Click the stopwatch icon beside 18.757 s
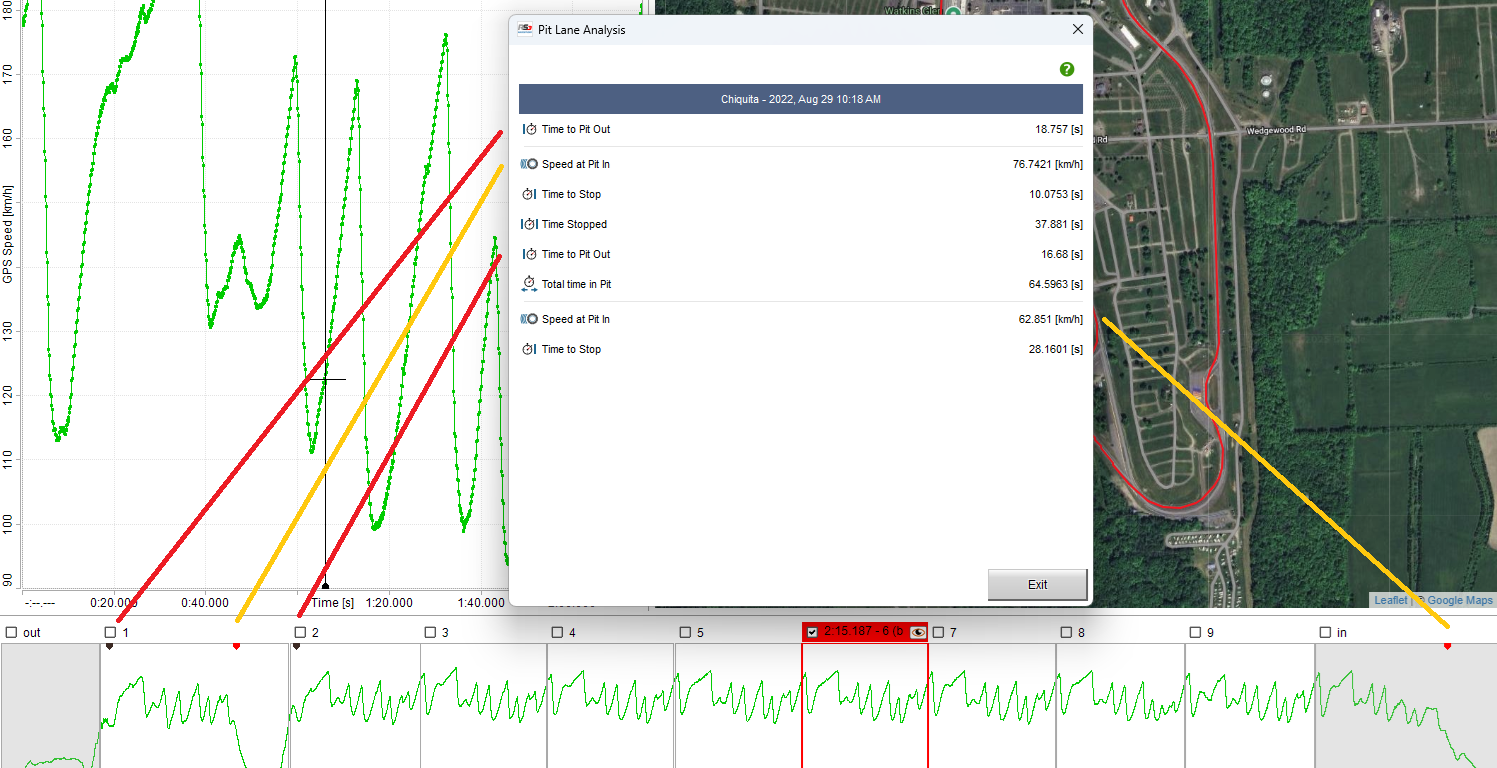 point(530,130)
